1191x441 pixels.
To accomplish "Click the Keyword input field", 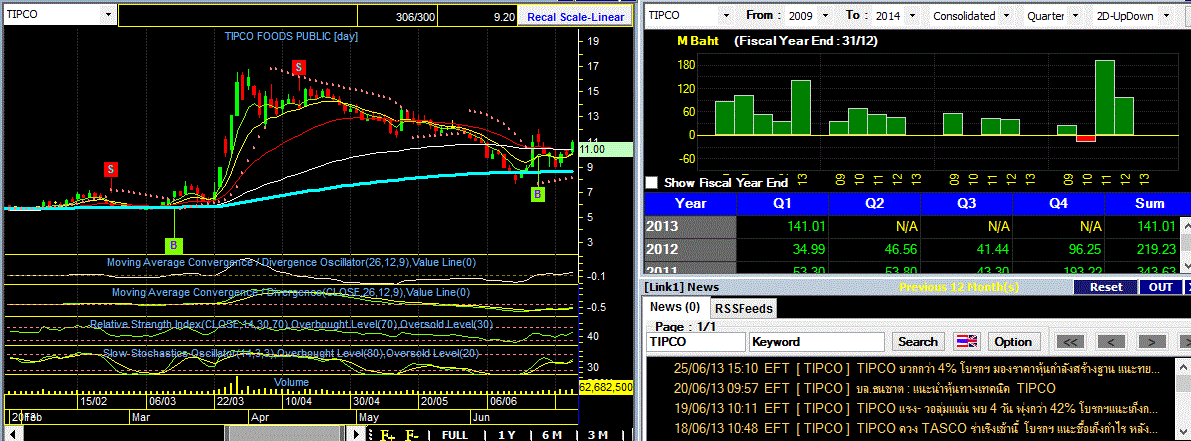I will [x=817, y=342].
